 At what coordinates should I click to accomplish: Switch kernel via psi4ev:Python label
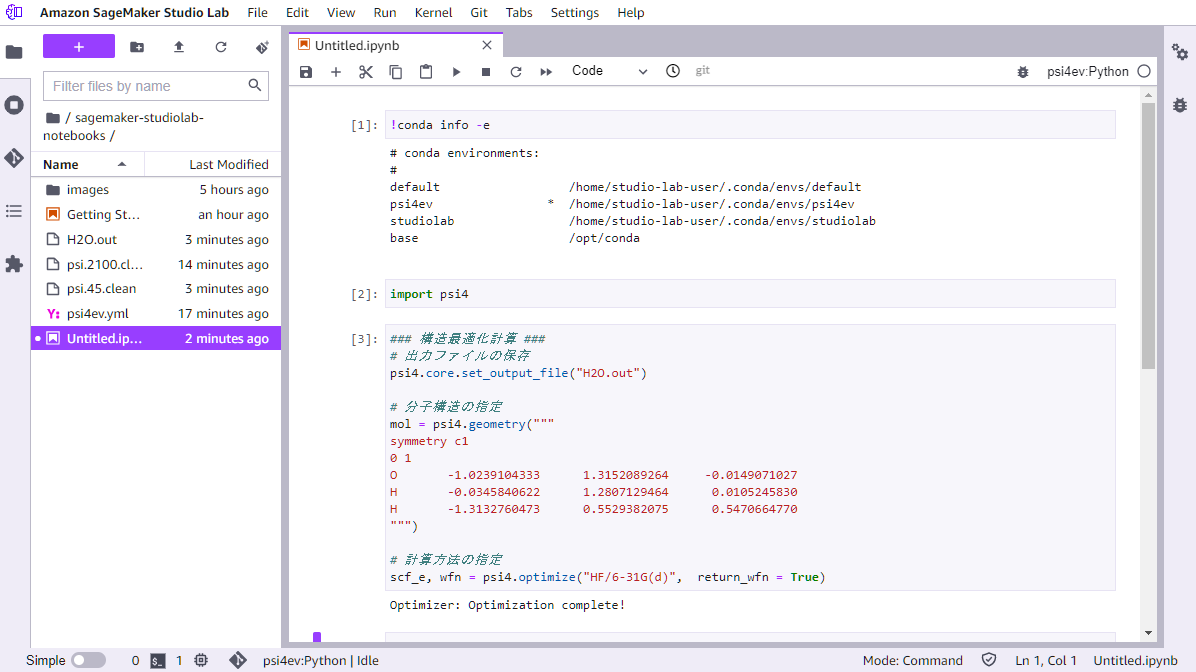click(1087, 72)
